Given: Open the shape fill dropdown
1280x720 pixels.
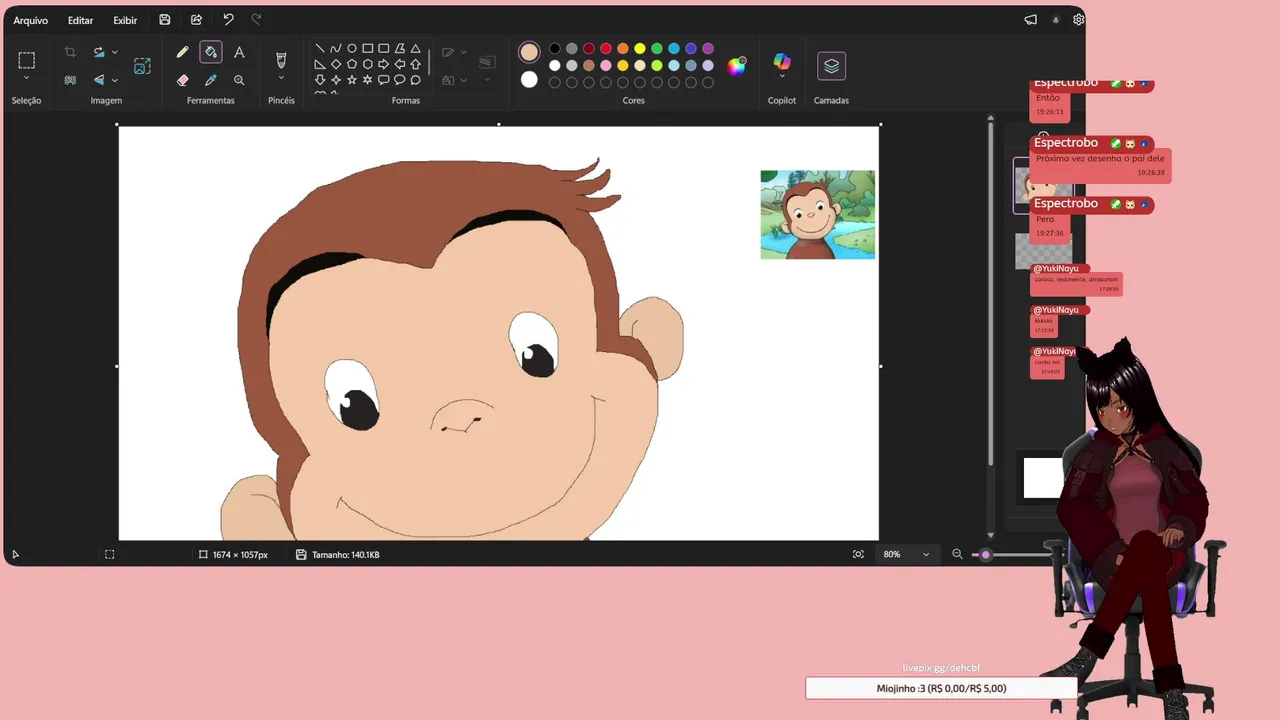Looking at the screenshot, I should coord(464,80).
